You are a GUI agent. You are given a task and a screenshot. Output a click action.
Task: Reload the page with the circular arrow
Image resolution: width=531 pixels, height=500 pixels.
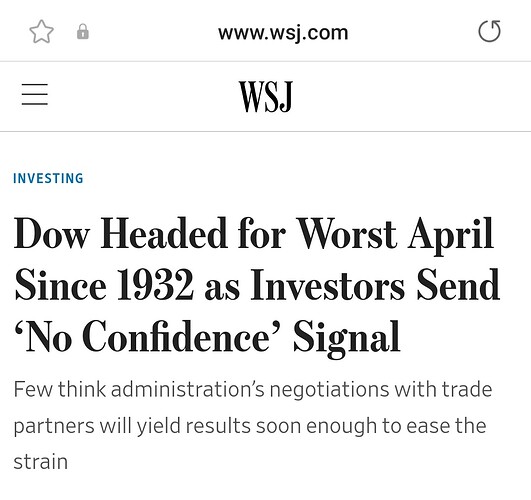[x=489, y=31]
